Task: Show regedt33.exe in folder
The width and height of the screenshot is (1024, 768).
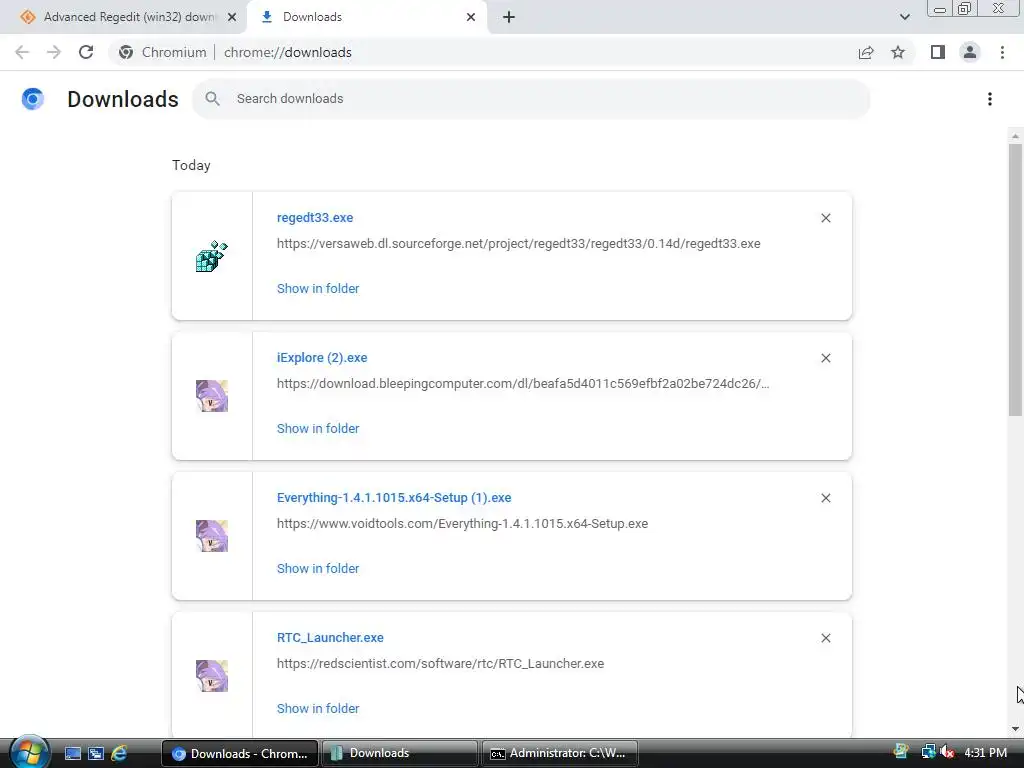Action: [318, 289]
